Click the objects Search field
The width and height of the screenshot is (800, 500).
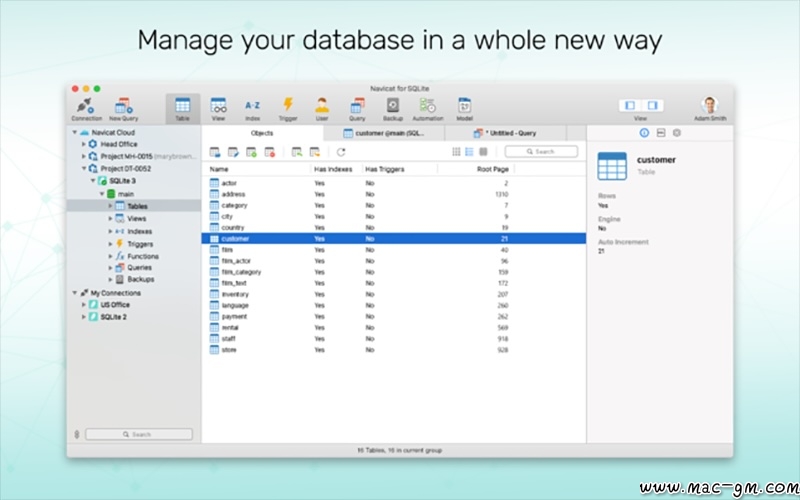541,152
